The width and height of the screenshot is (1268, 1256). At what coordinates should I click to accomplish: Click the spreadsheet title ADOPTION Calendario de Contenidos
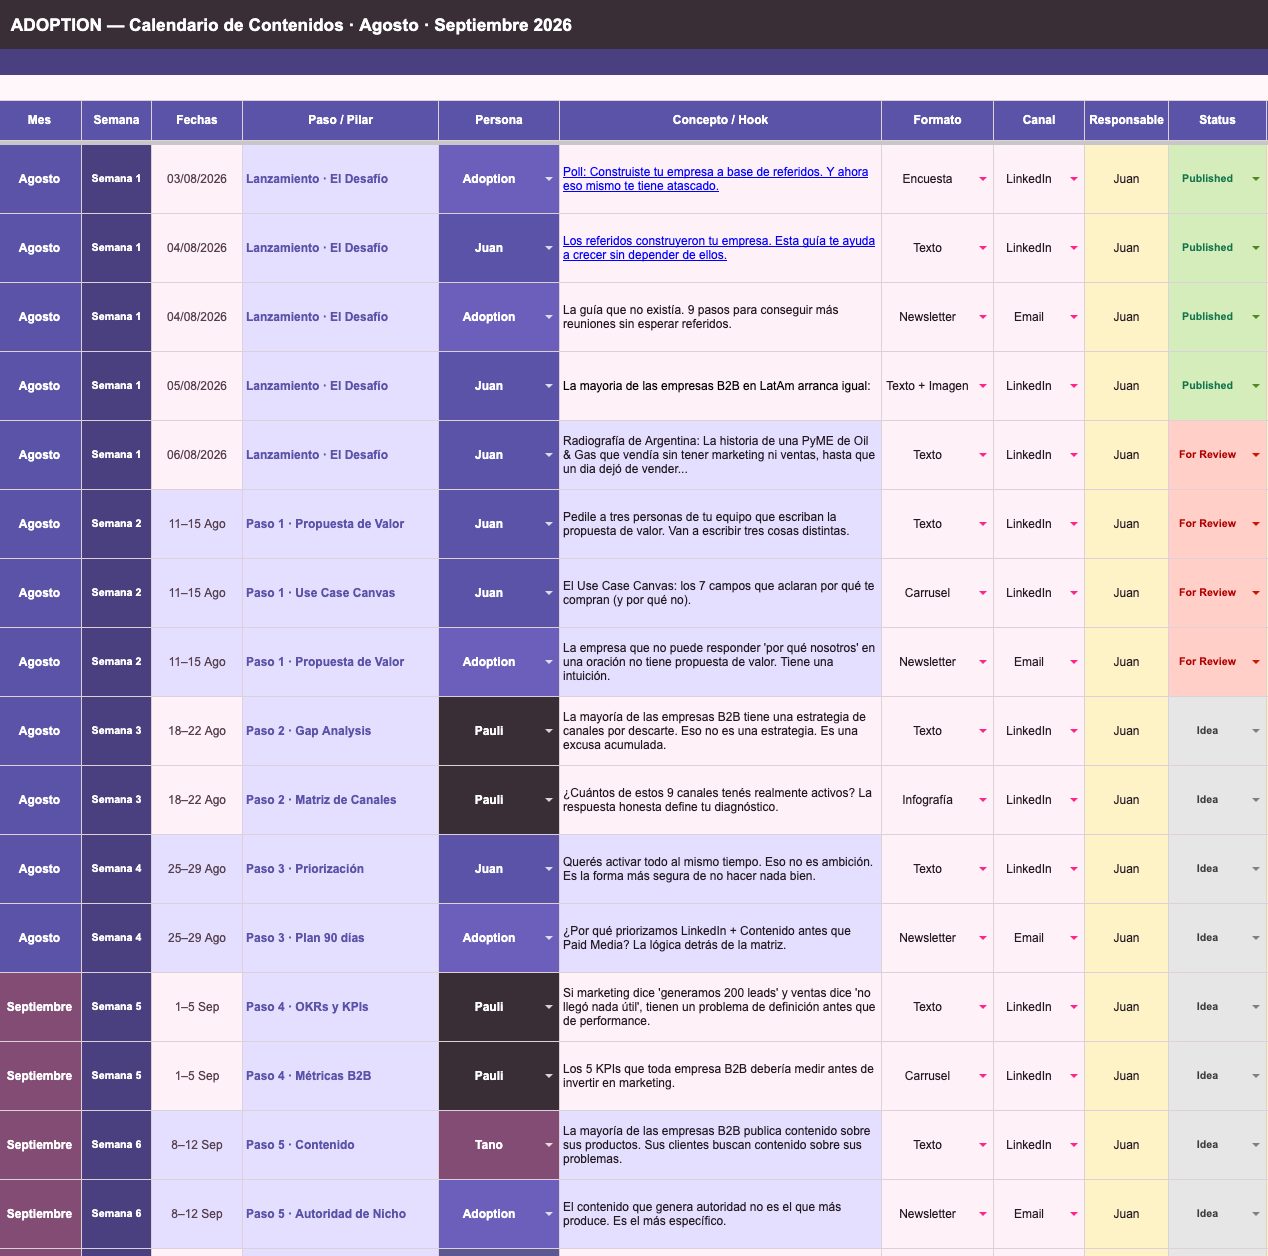tap(291, 25)
